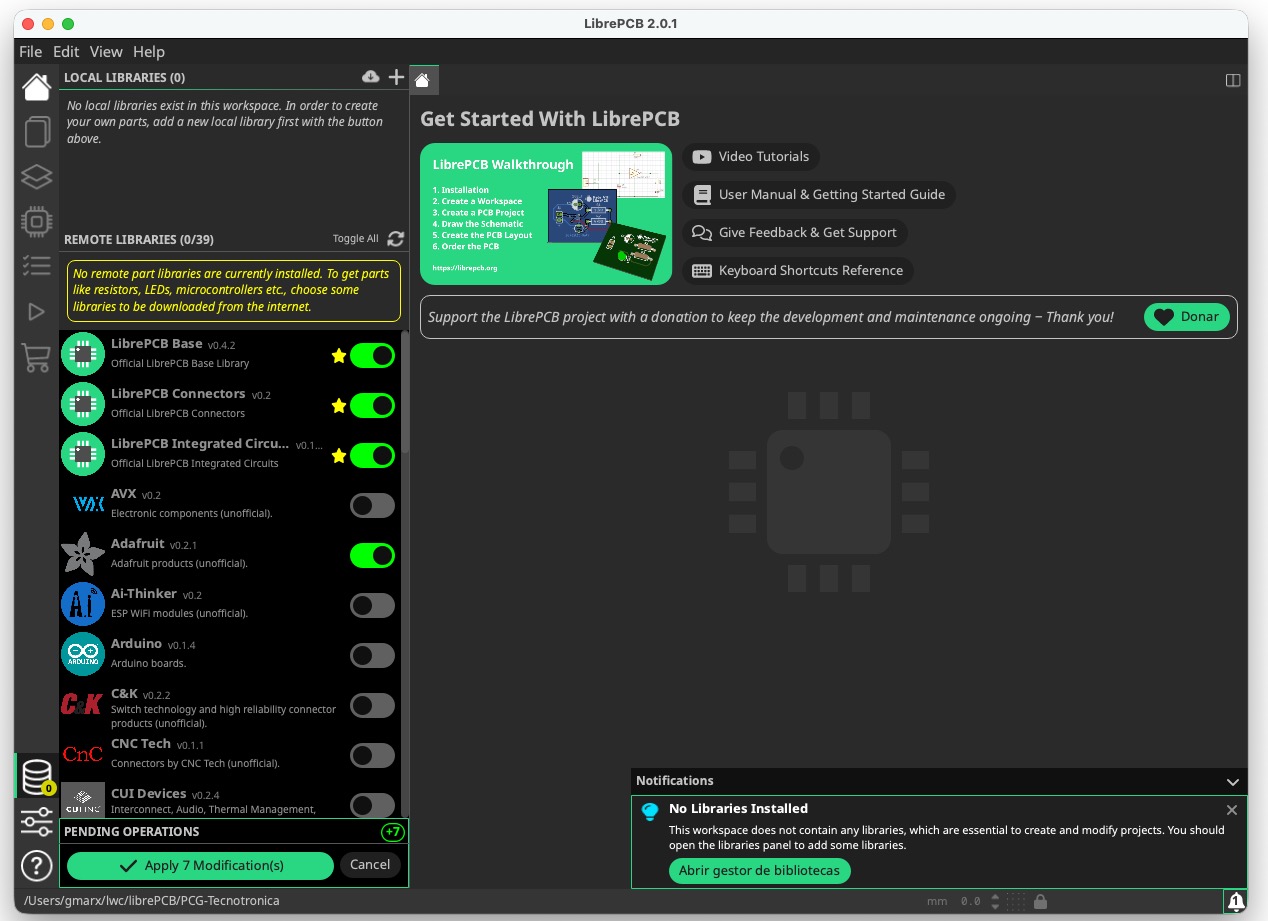
Task: Click the +7 pending operations badge
Action: click(393, 832)
